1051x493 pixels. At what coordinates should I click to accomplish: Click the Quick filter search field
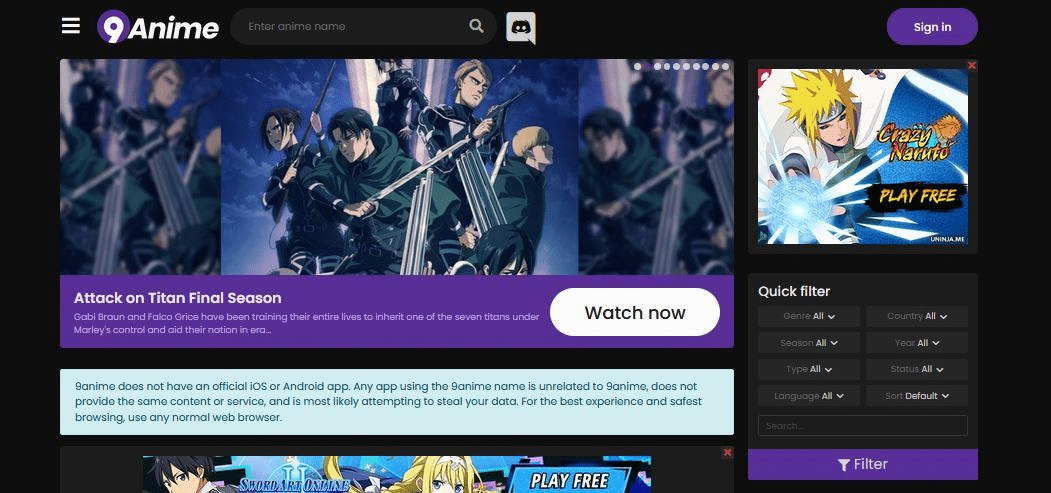[x=863, y=425]
